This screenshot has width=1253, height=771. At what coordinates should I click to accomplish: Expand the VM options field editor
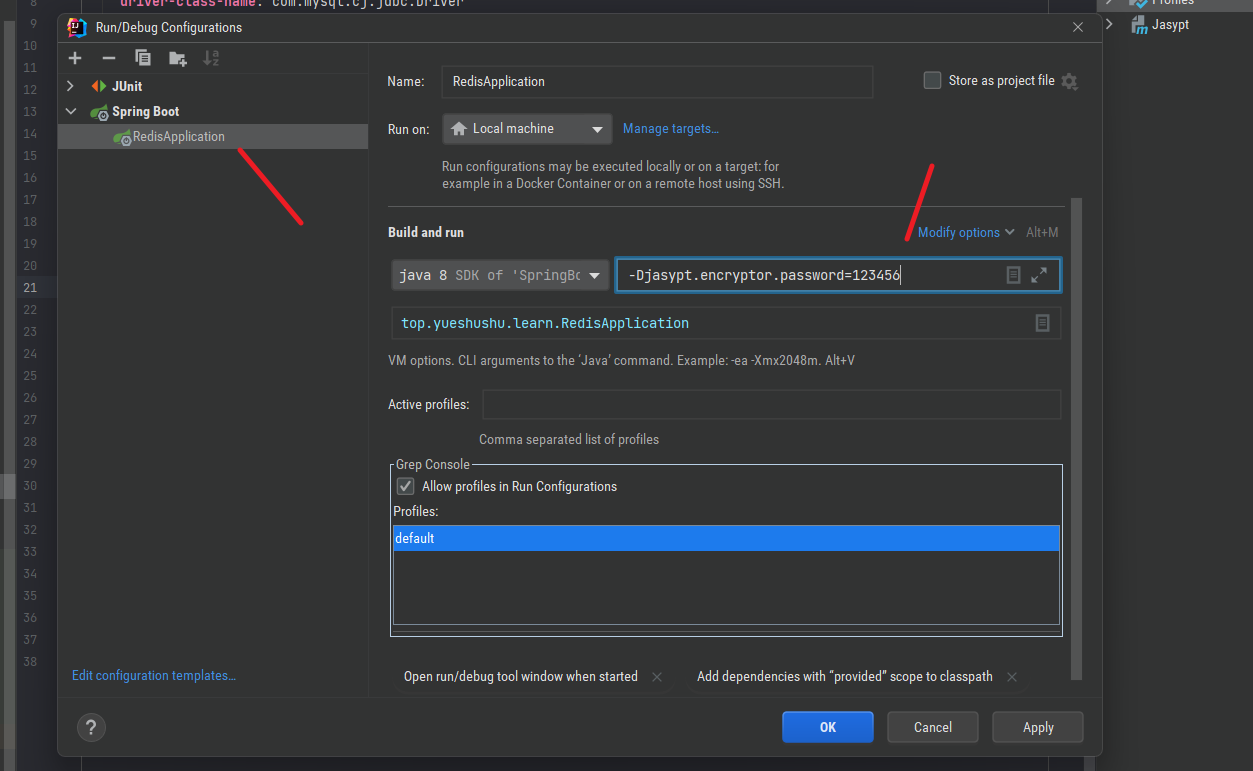[x=1039, y=275]
